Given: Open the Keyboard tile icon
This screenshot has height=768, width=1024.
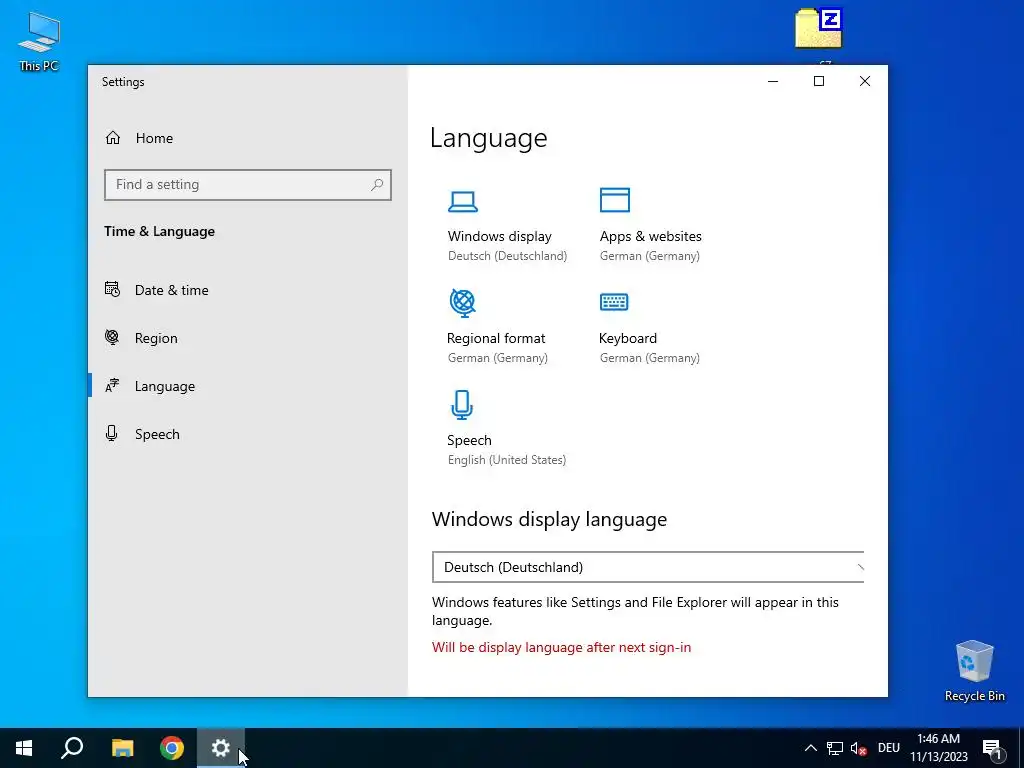Looking at the screenshot, I should pos(614,302).
